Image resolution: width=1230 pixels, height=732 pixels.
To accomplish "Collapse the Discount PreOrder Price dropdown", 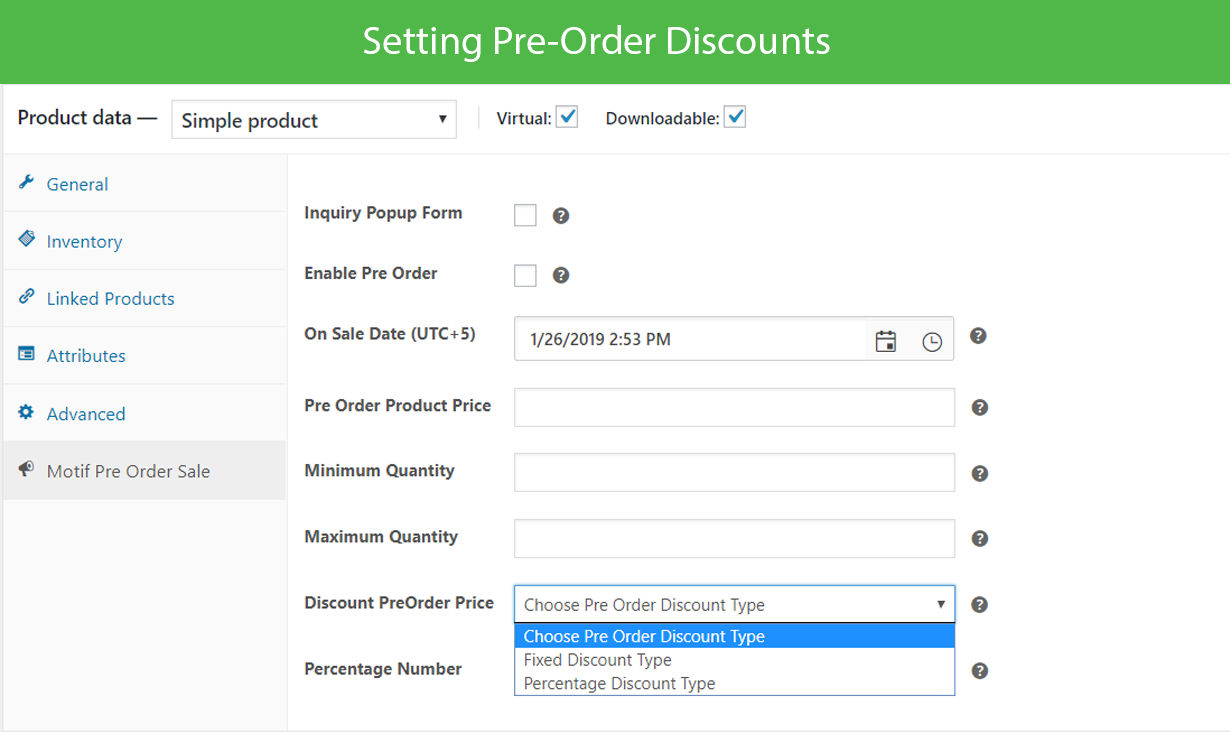I will [x=734, y=604].
